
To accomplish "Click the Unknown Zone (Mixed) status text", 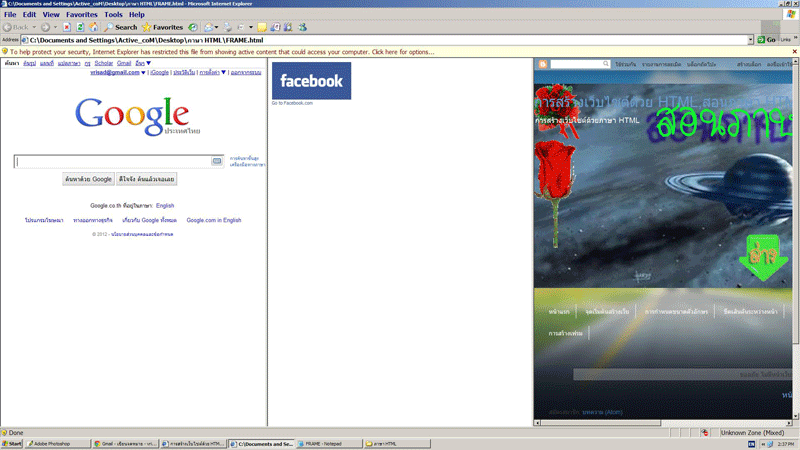I will [x=752, y=433].
